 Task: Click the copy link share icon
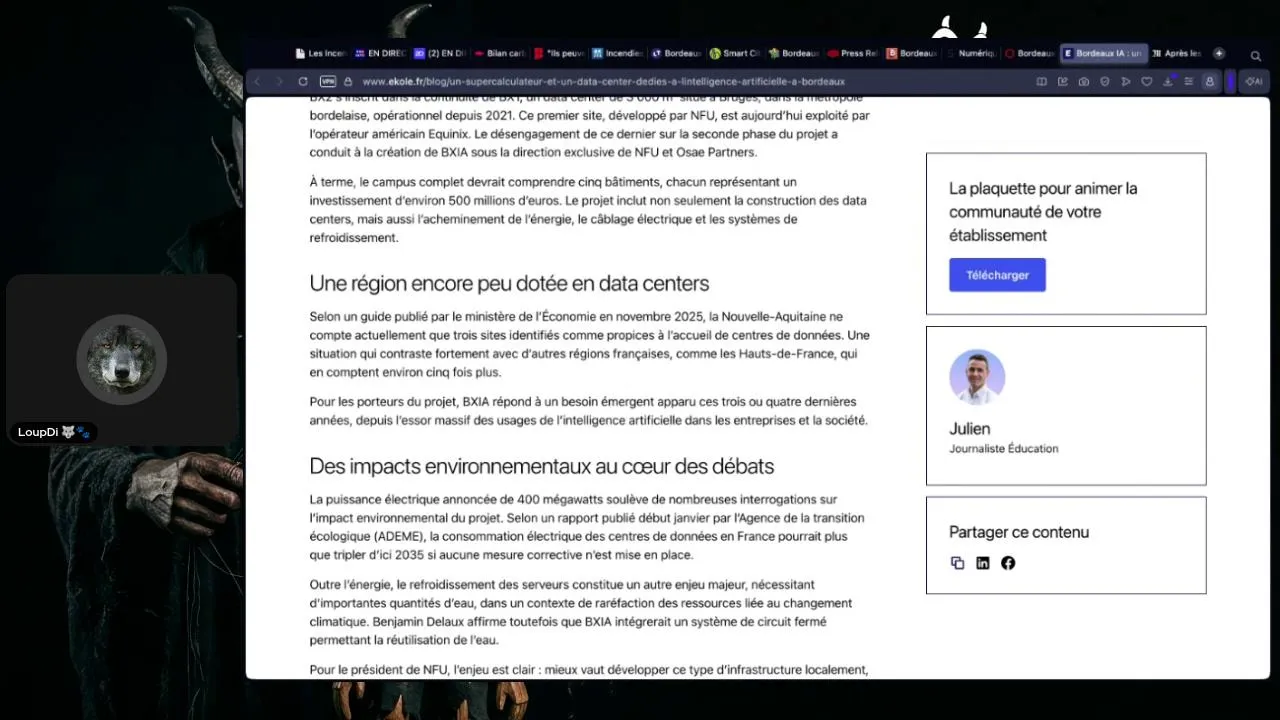(958, 563)
